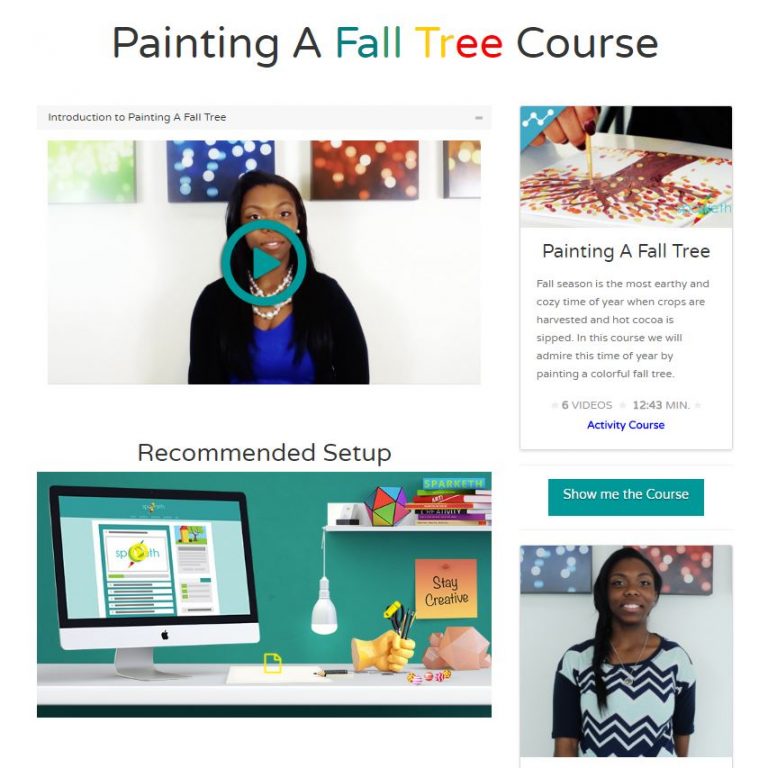
Task: Play the introduction video
Action: pos(264,263)
